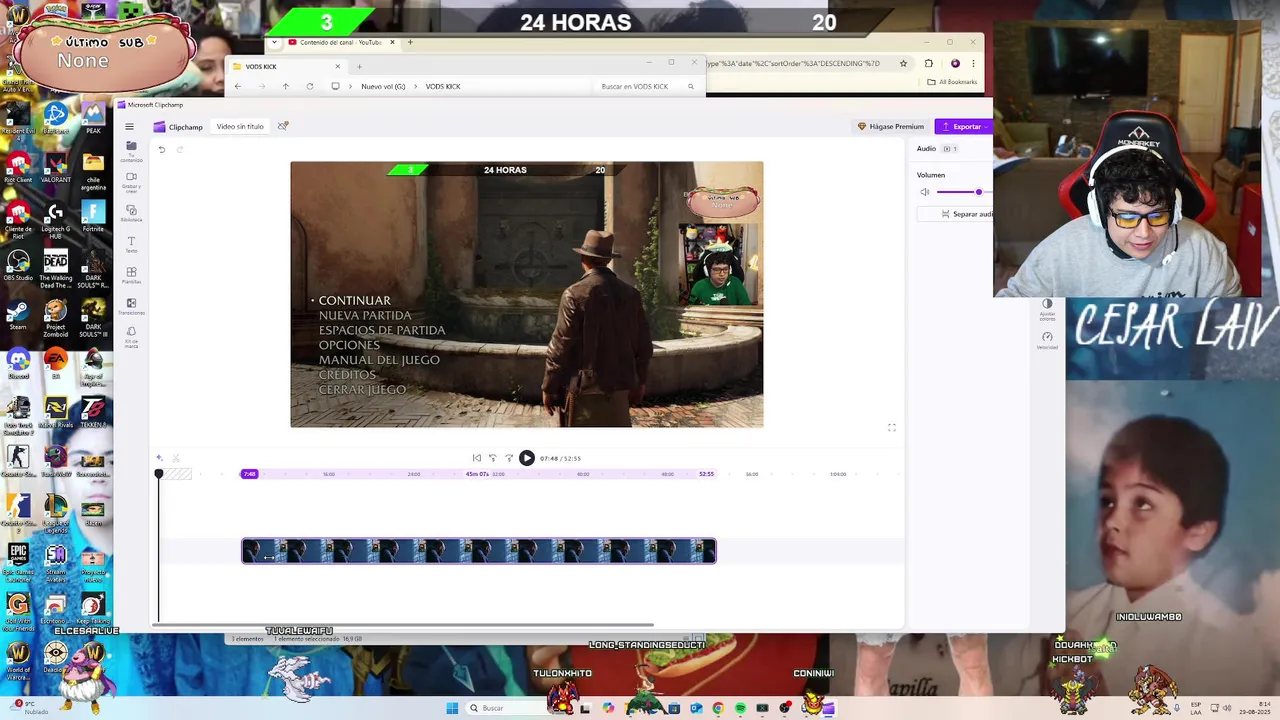Image resolution: width=1280 pixels, height=720 pixels.
Task: Click Buscar en VODS KICK field
Action: tap(646, 87)
